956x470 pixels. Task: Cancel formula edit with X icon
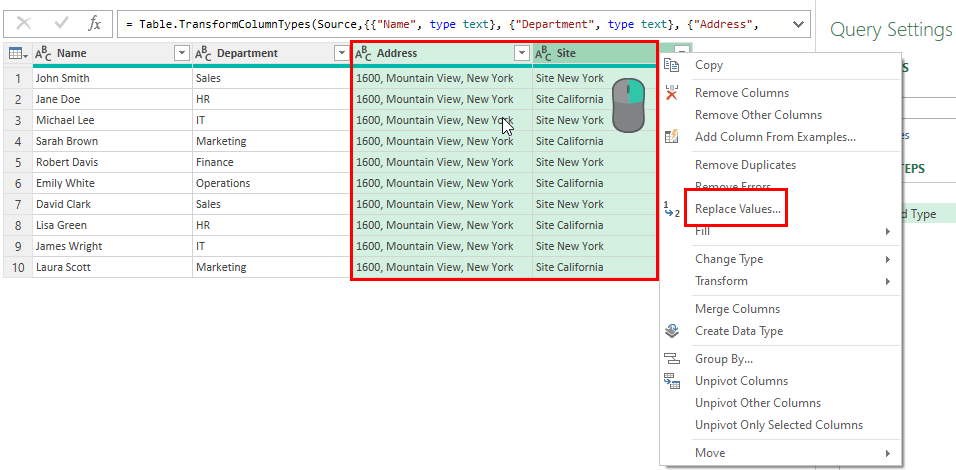point(24,24)
